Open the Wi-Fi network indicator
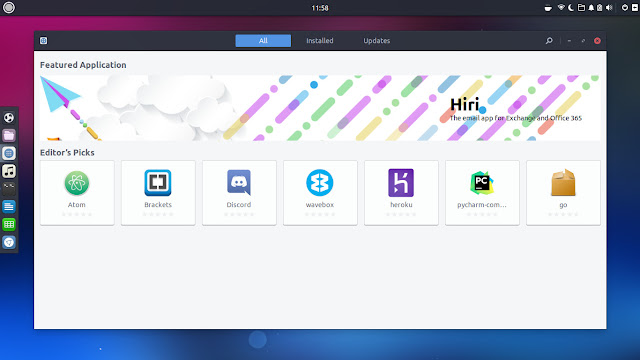The height and width of the screenshot is (360, 640). click(x=561, y=8)
